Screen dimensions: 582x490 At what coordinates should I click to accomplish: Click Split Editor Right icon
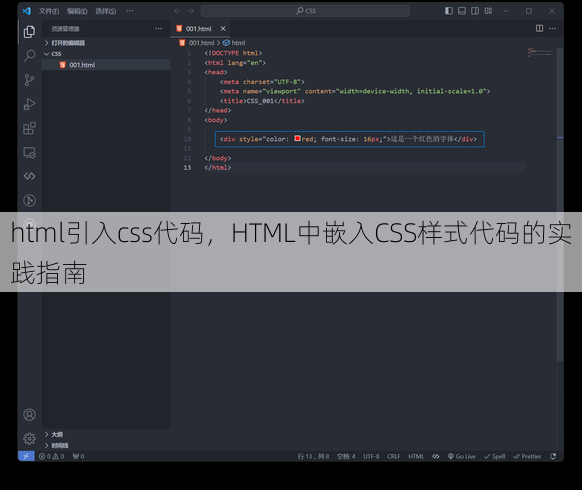tap(539, 29)
